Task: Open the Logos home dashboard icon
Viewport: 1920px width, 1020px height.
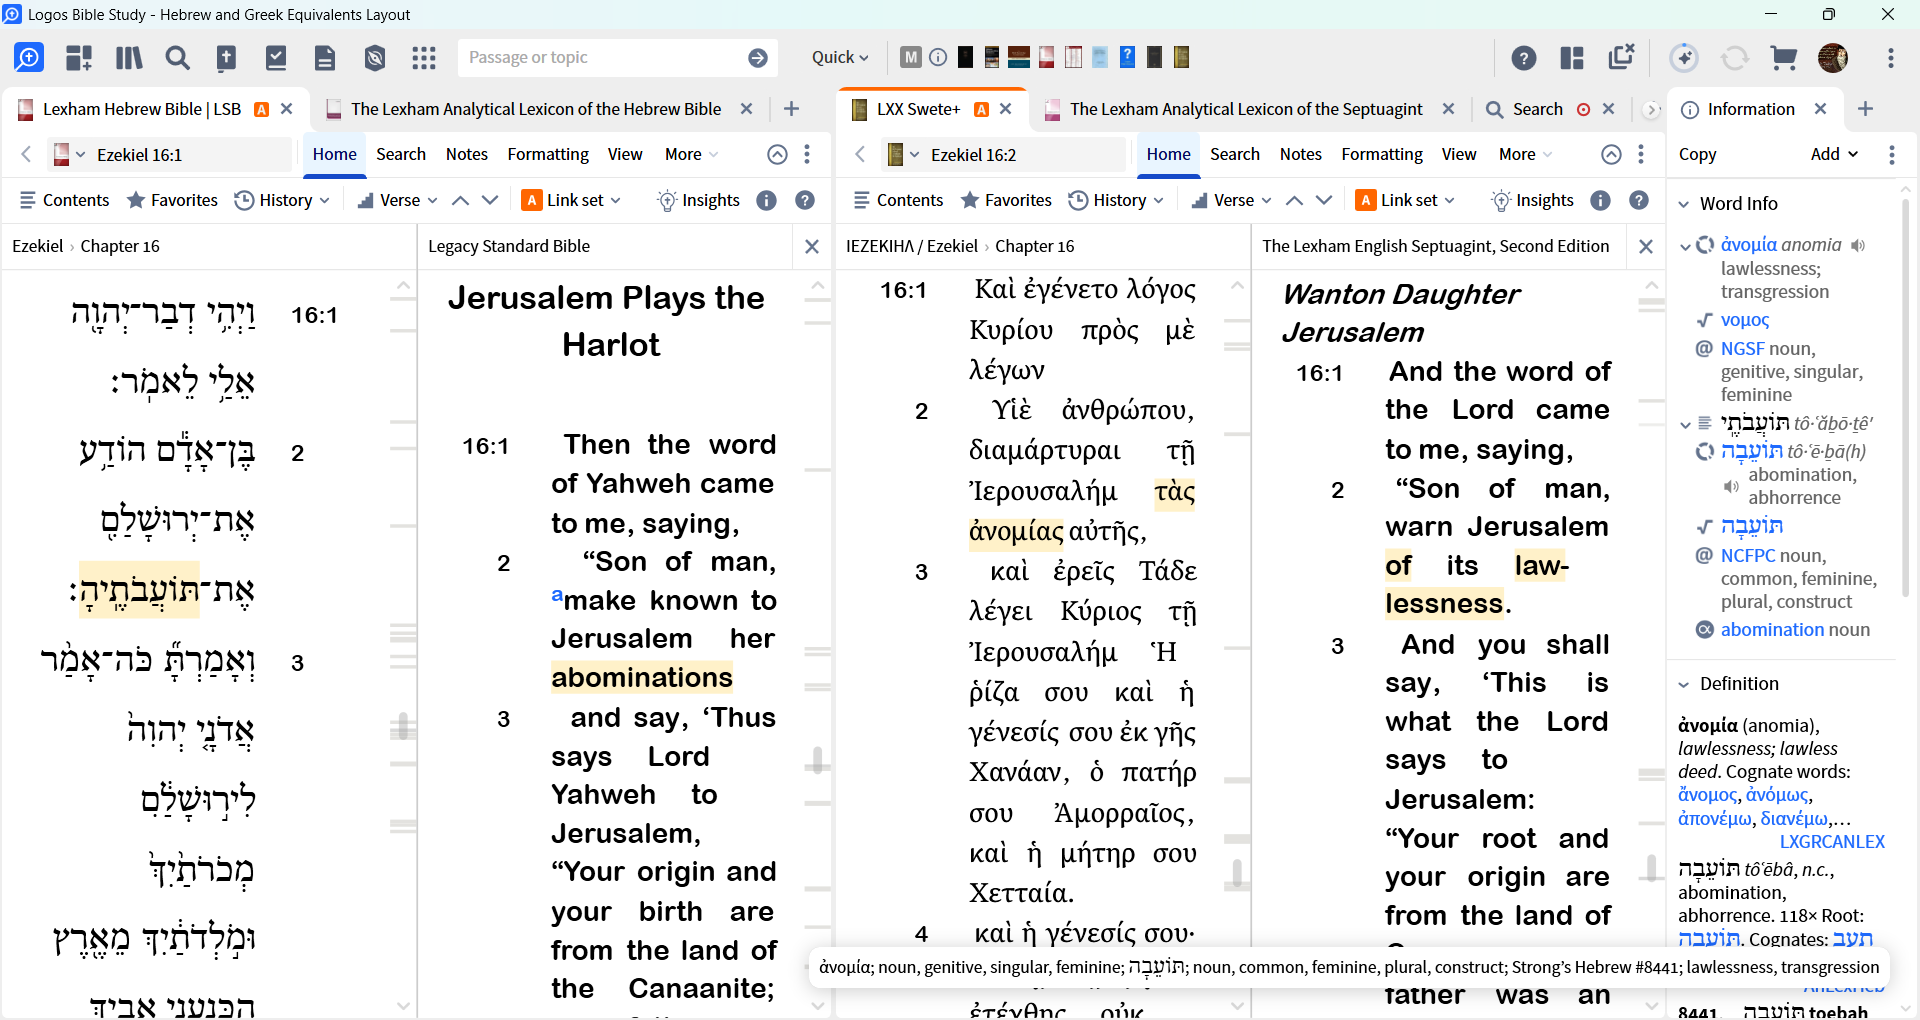Action: click(29, 58)
